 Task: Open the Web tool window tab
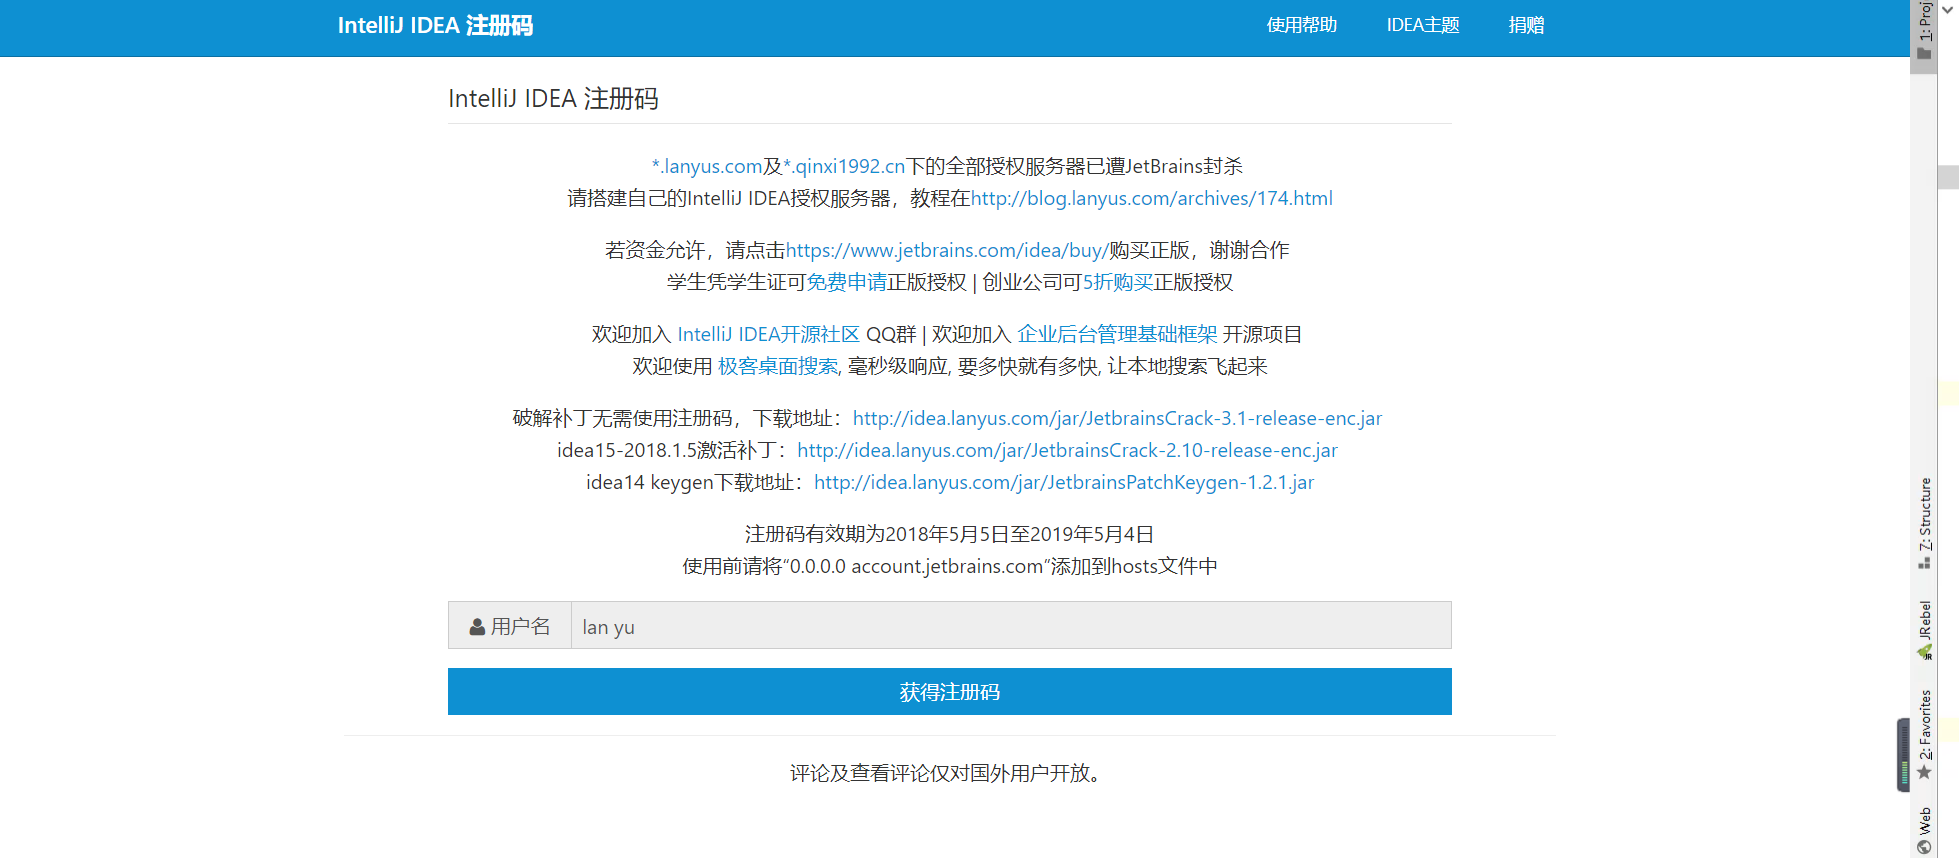(x=1923, y=831)
